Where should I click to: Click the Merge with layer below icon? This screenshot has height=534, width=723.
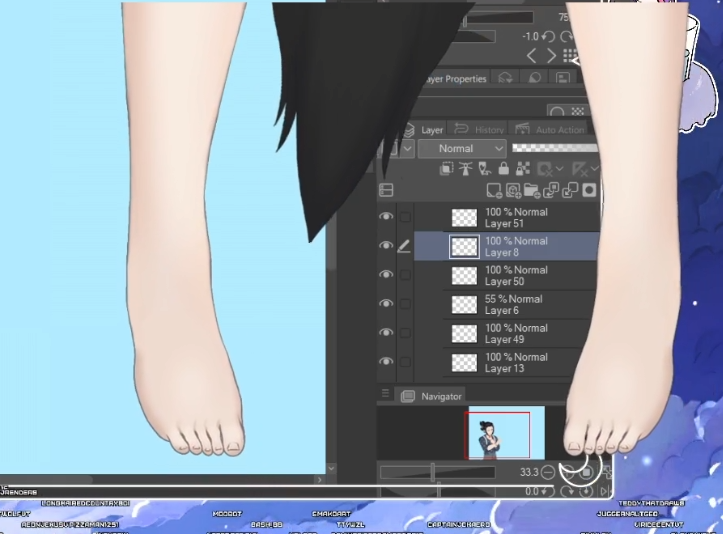[x=570, y=190]
